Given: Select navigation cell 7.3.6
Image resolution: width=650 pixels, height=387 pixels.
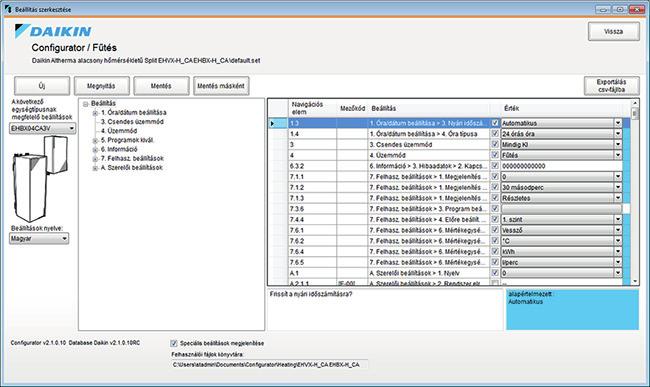Looking at the screenshot, I should pyautogui.click(x=312, y=209).
